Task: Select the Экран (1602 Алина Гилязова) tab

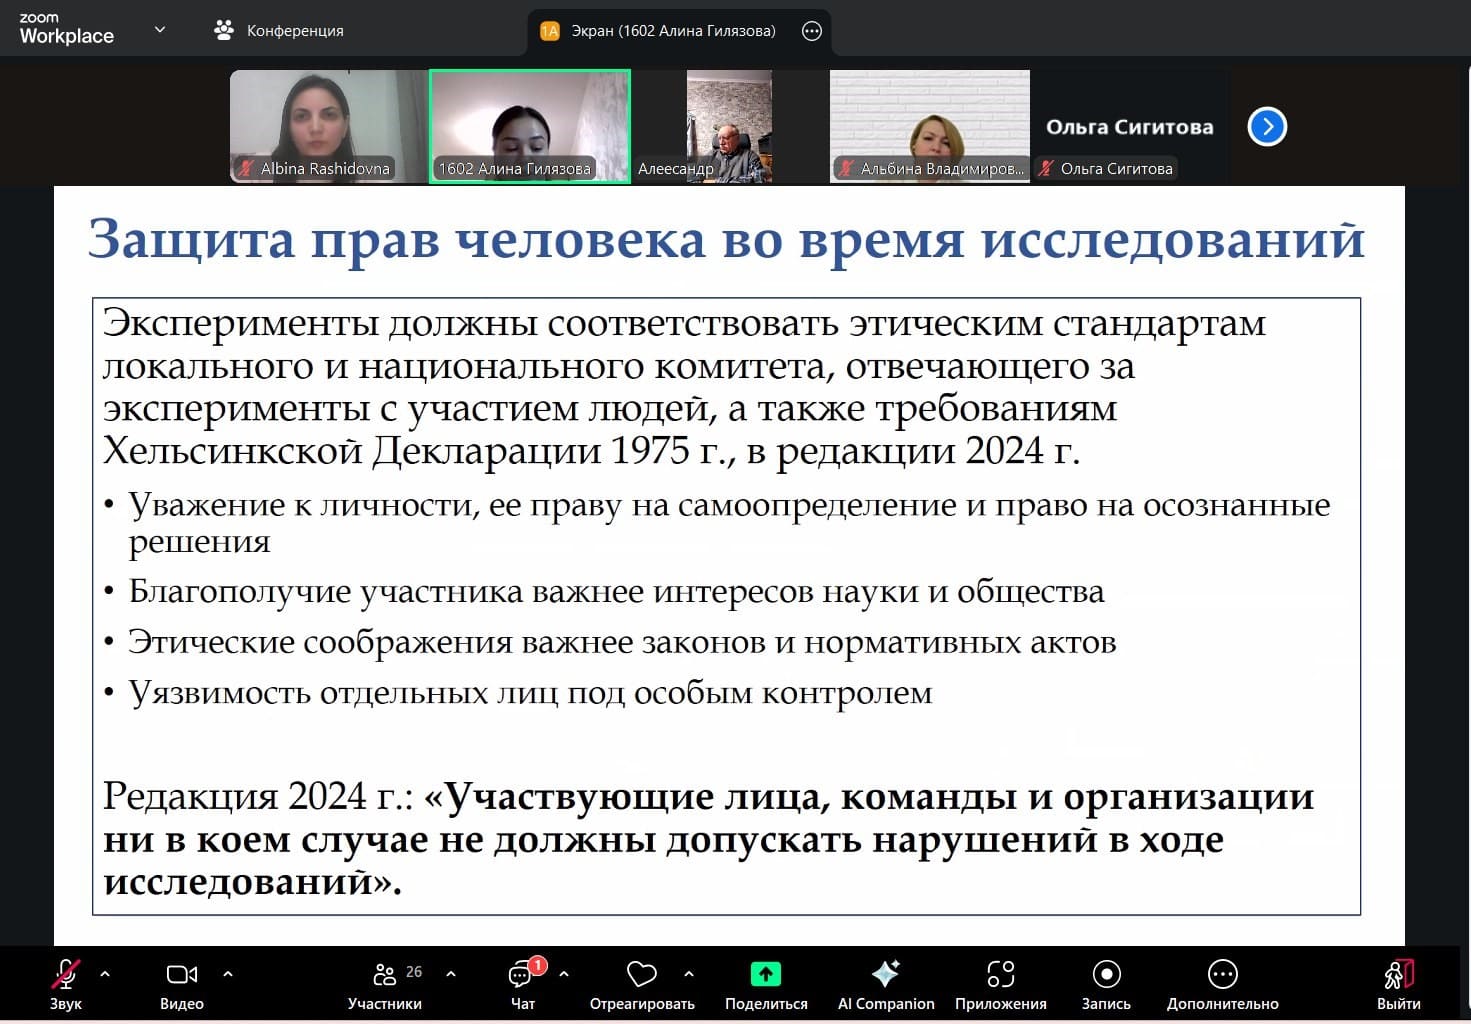Action: pos(660,31)
